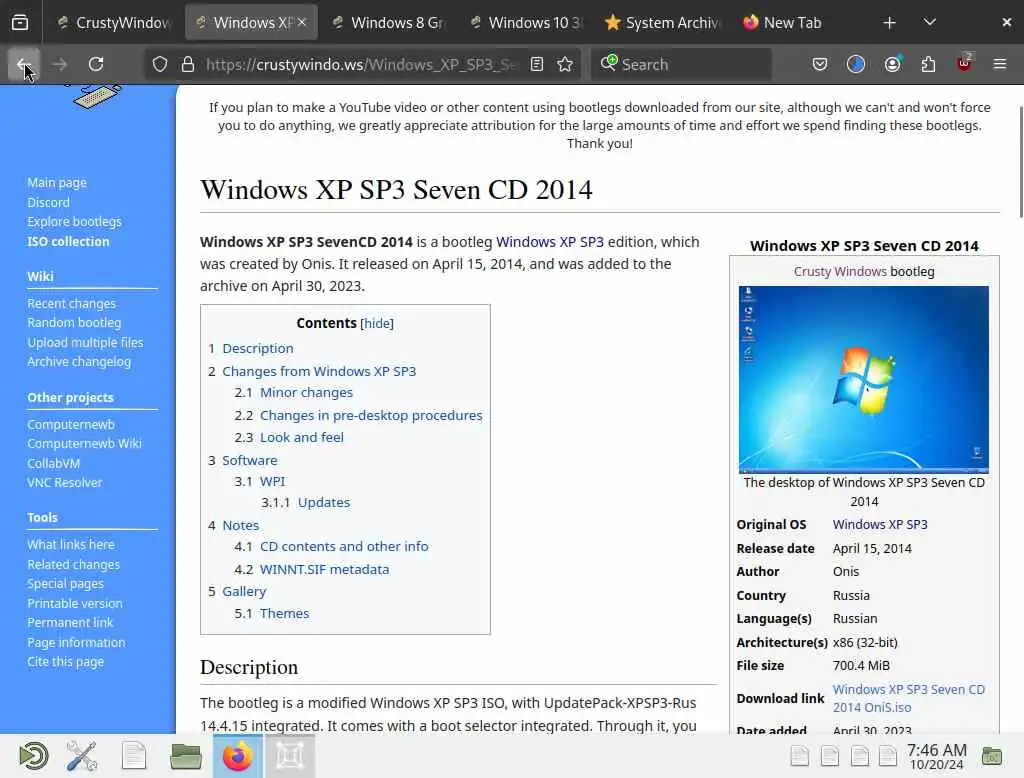
Task: Jump to WINNT.SIF metadata
Action: [325, 570]
